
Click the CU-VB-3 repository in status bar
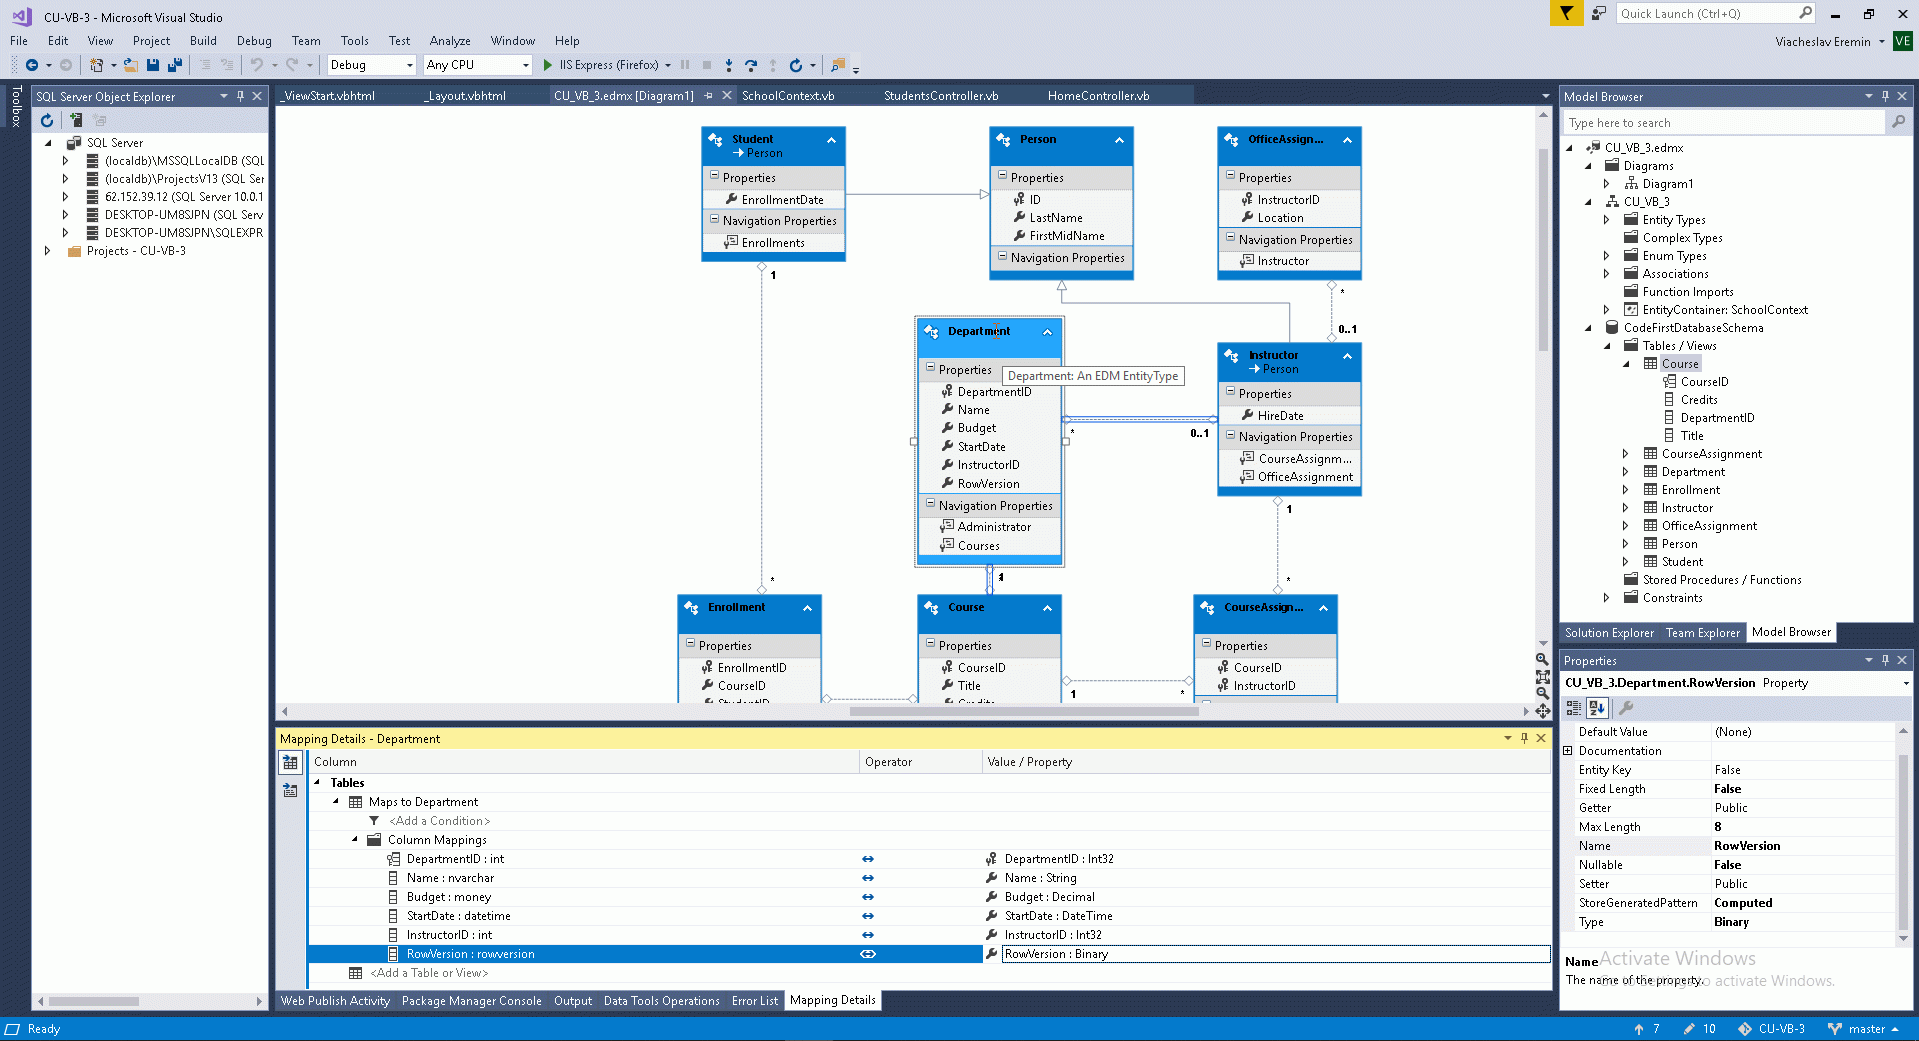coord(1771,1029)
